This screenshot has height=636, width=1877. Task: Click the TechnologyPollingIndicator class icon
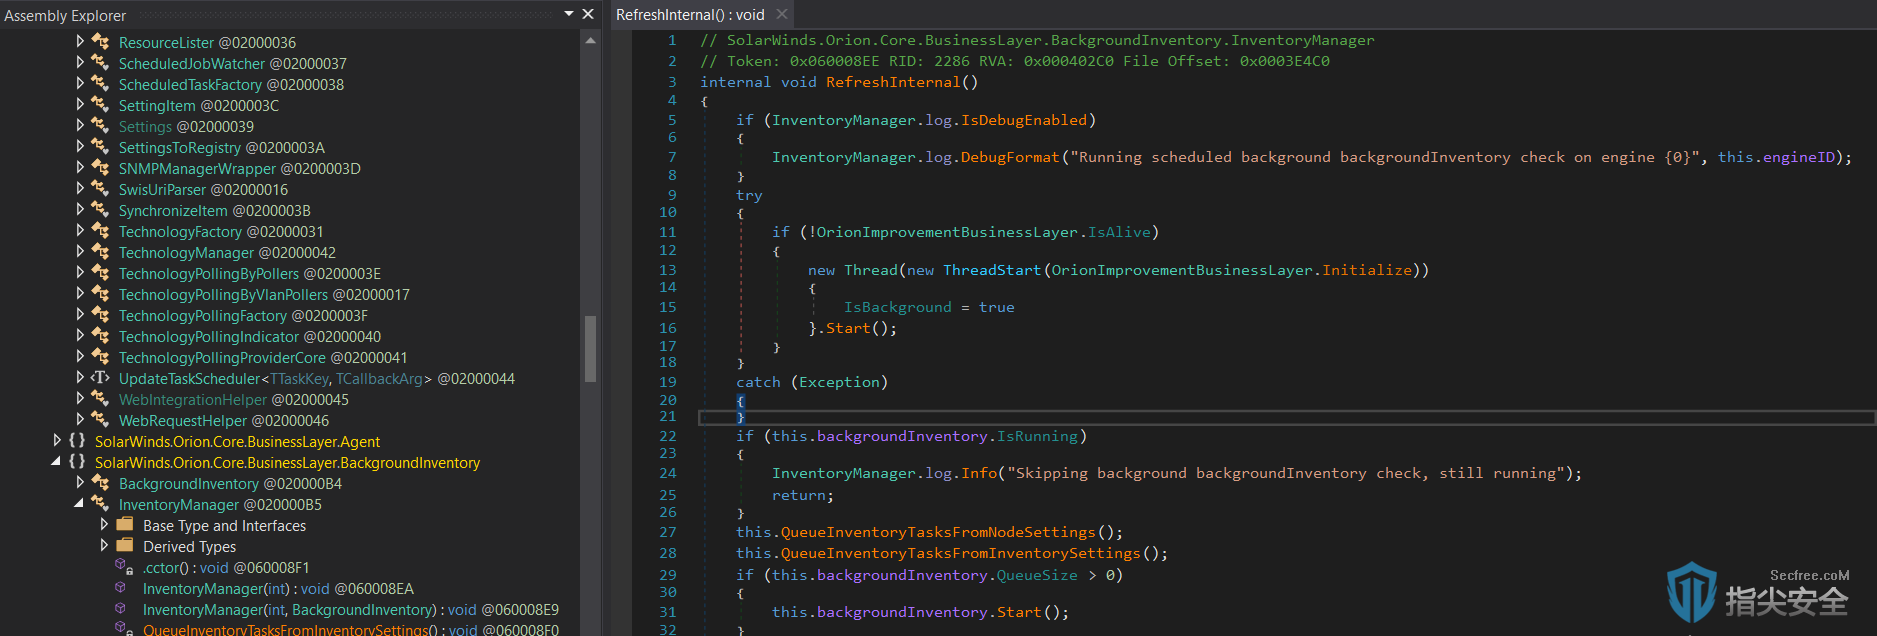[100, 336]
